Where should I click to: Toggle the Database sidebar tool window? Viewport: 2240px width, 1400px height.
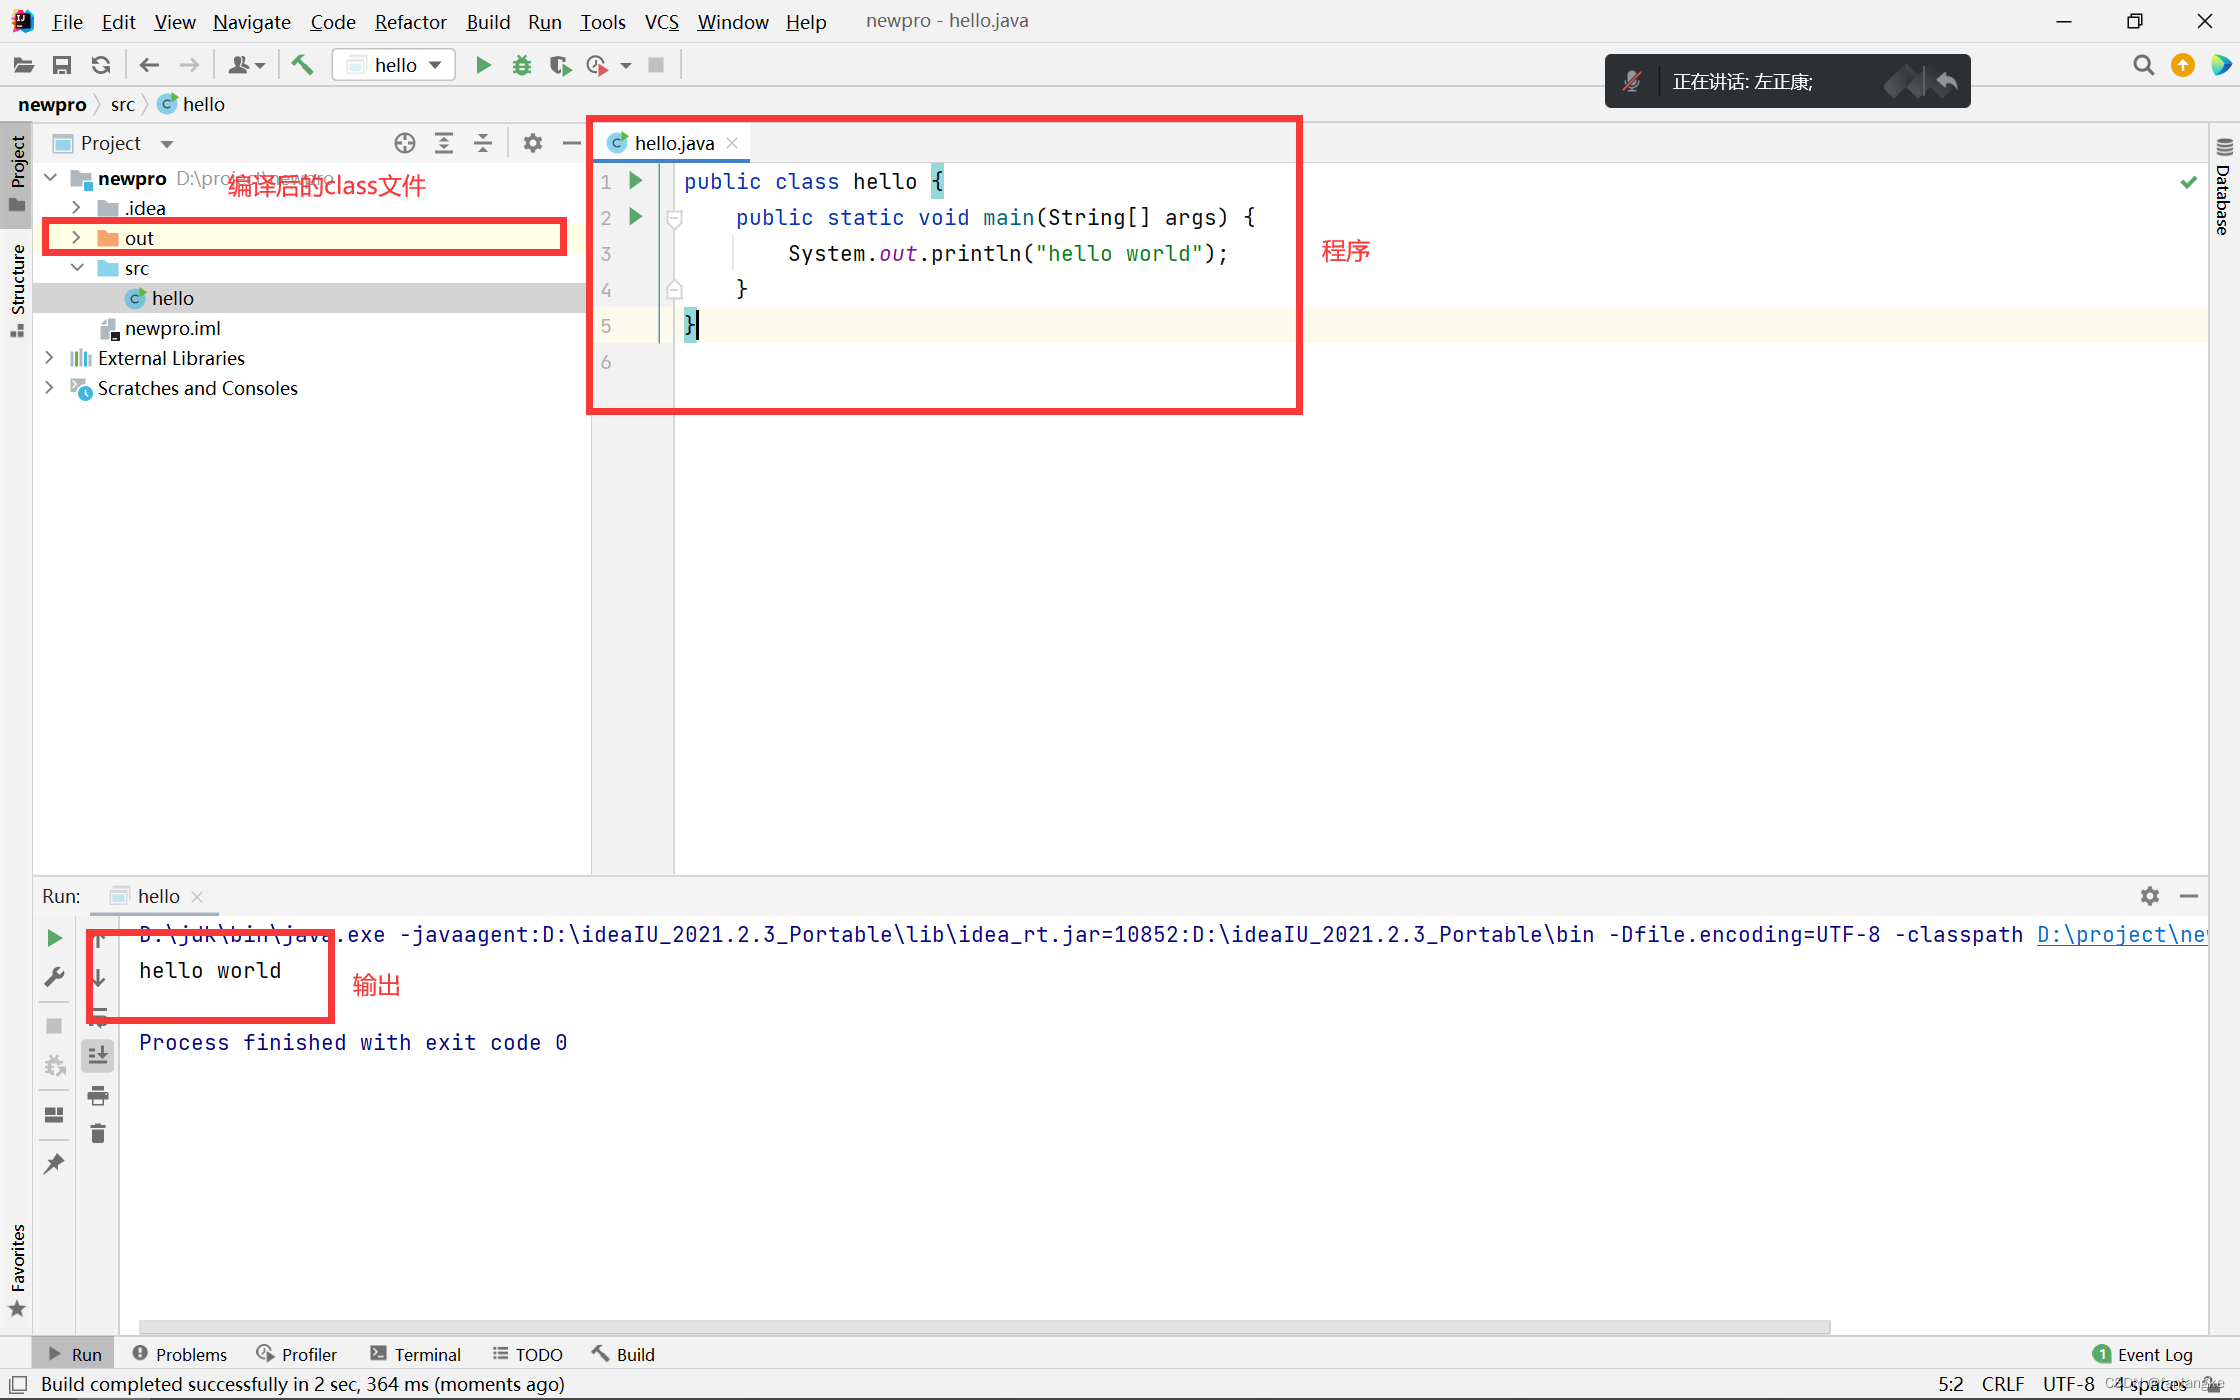click(2223, 187)
